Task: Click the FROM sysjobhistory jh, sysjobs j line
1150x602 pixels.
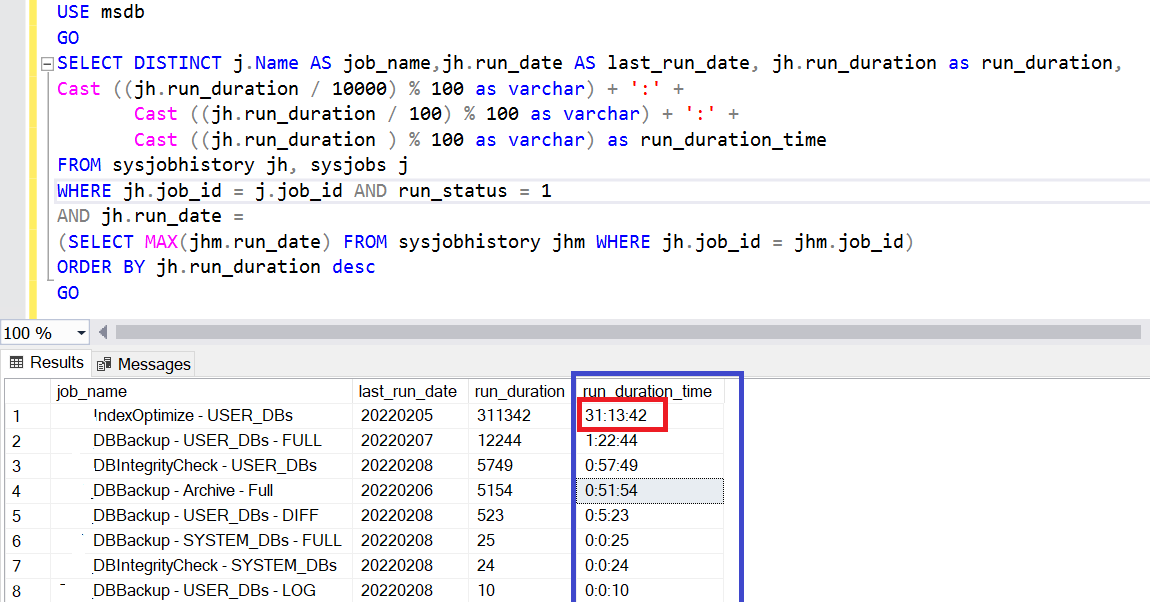Action: click(233, 165)
